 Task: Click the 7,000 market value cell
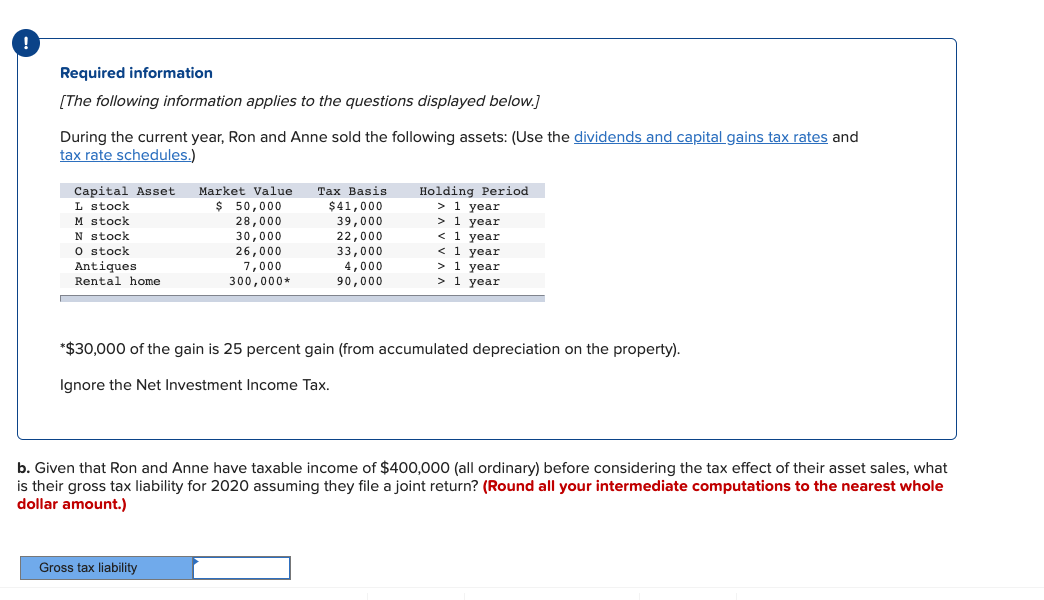coord(262,266)
